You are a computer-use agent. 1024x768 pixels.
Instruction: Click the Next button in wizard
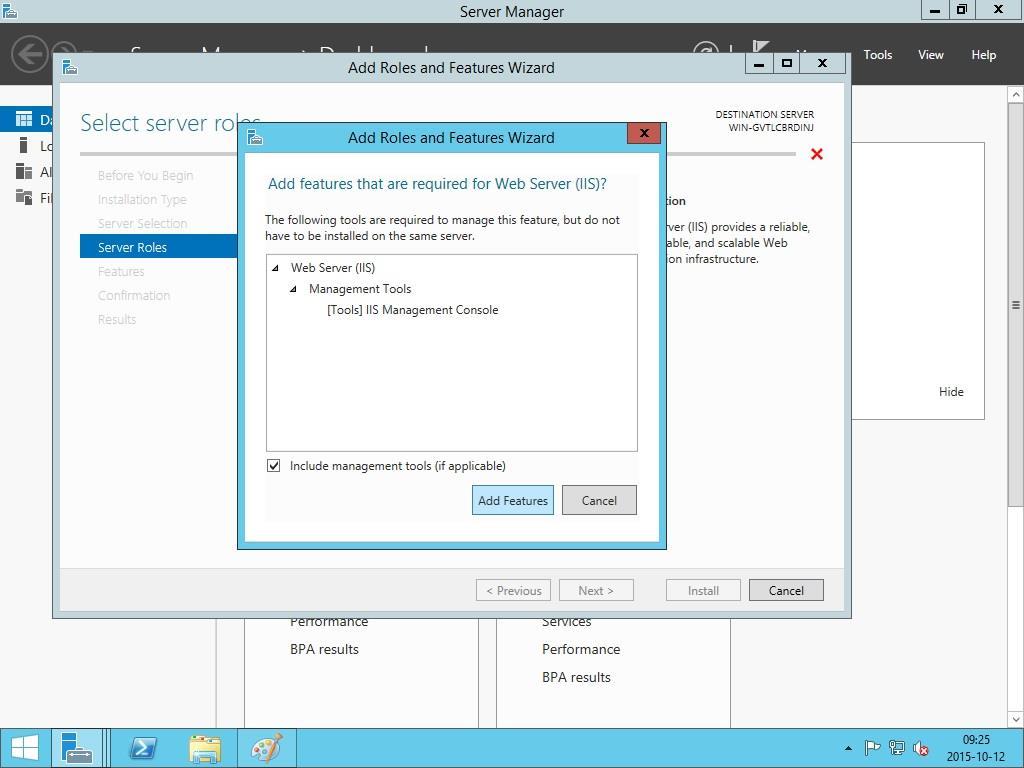(x=596, y=590)
